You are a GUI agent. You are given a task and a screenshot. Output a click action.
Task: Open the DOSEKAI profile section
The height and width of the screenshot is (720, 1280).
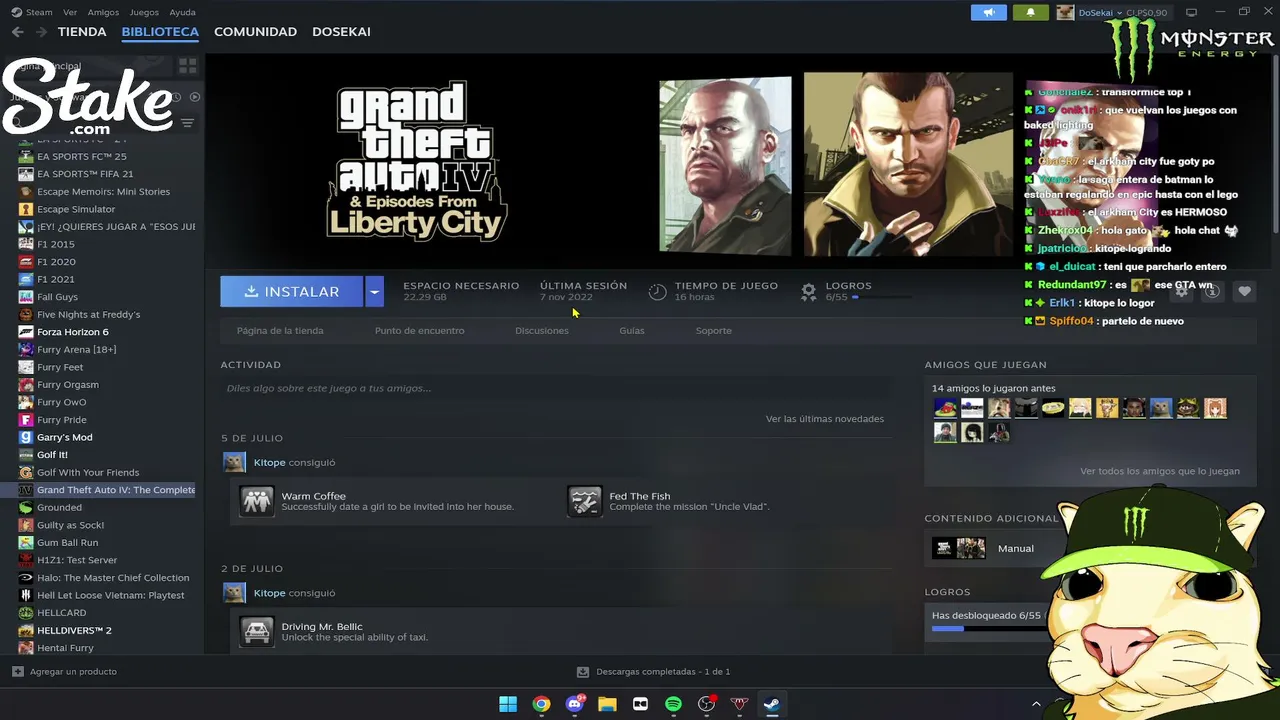(341, 32)
